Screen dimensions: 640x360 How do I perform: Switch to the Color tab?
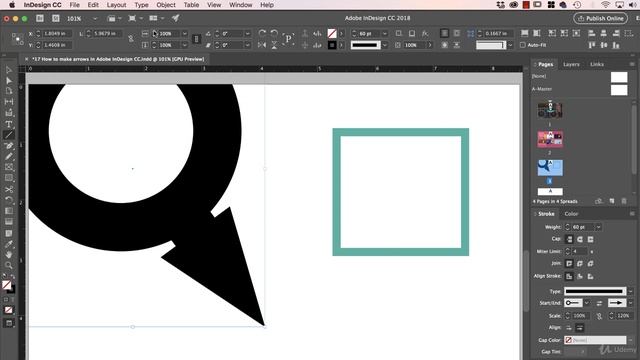click(571, 214)
